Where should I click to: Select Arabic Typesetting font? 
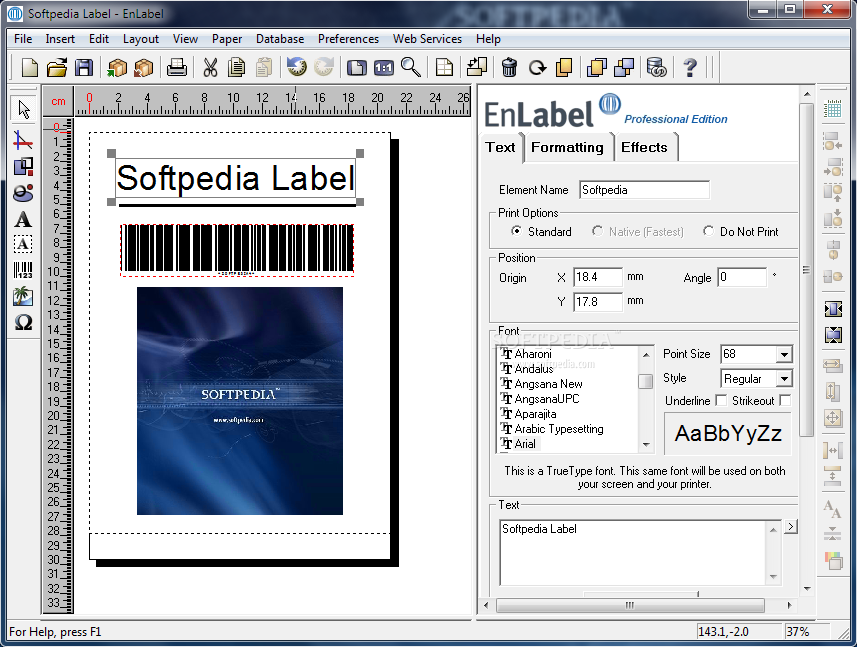coord(559,430)
